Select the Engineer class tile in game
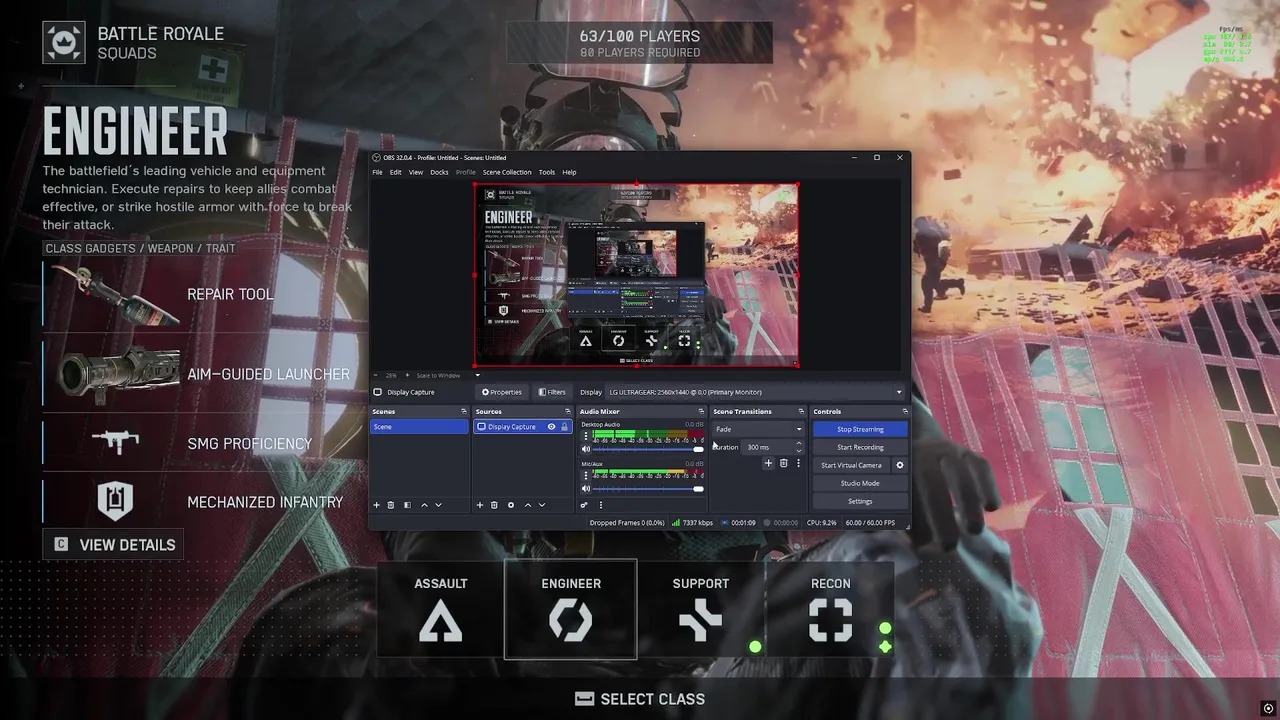The height and width of the screenshot is (720, 1280). 571,609
